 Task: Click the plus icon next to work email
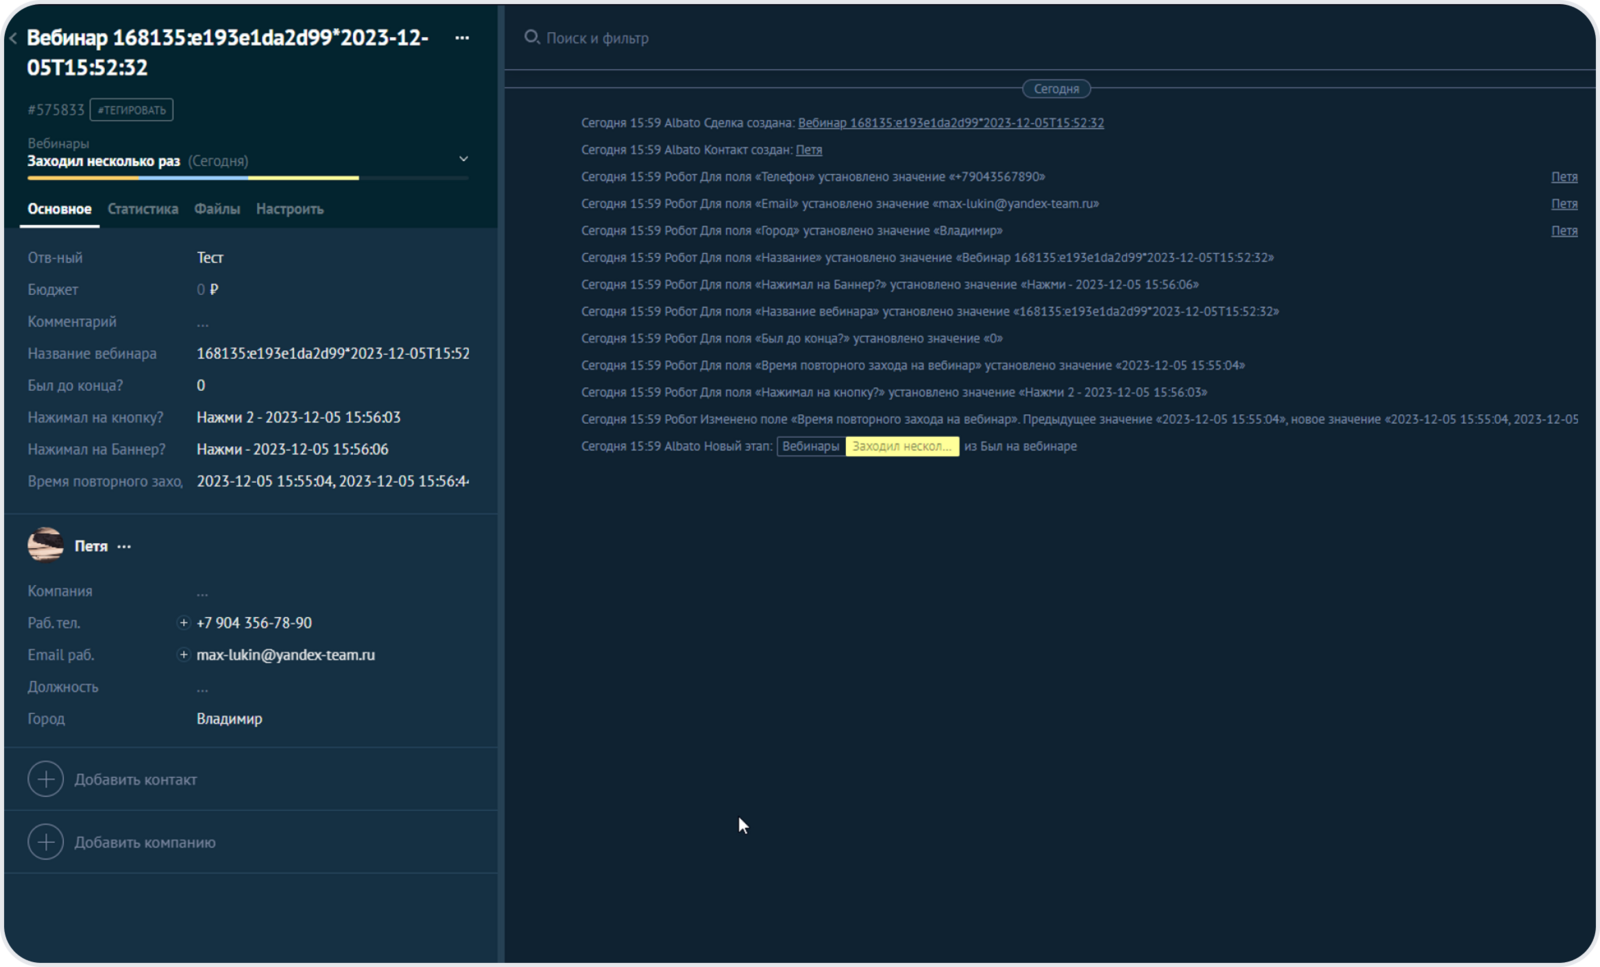[x=183, y=655]
